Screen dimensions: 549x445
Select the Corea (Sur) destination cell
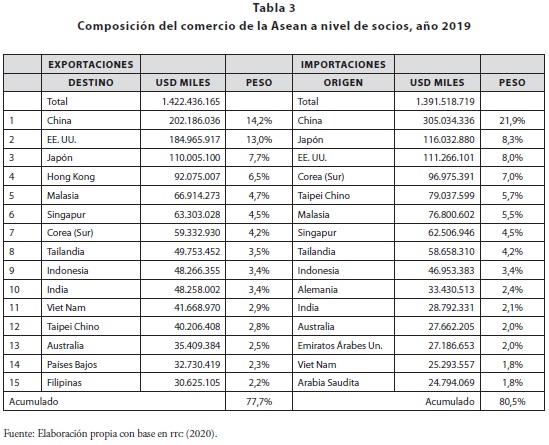point(91,232)
